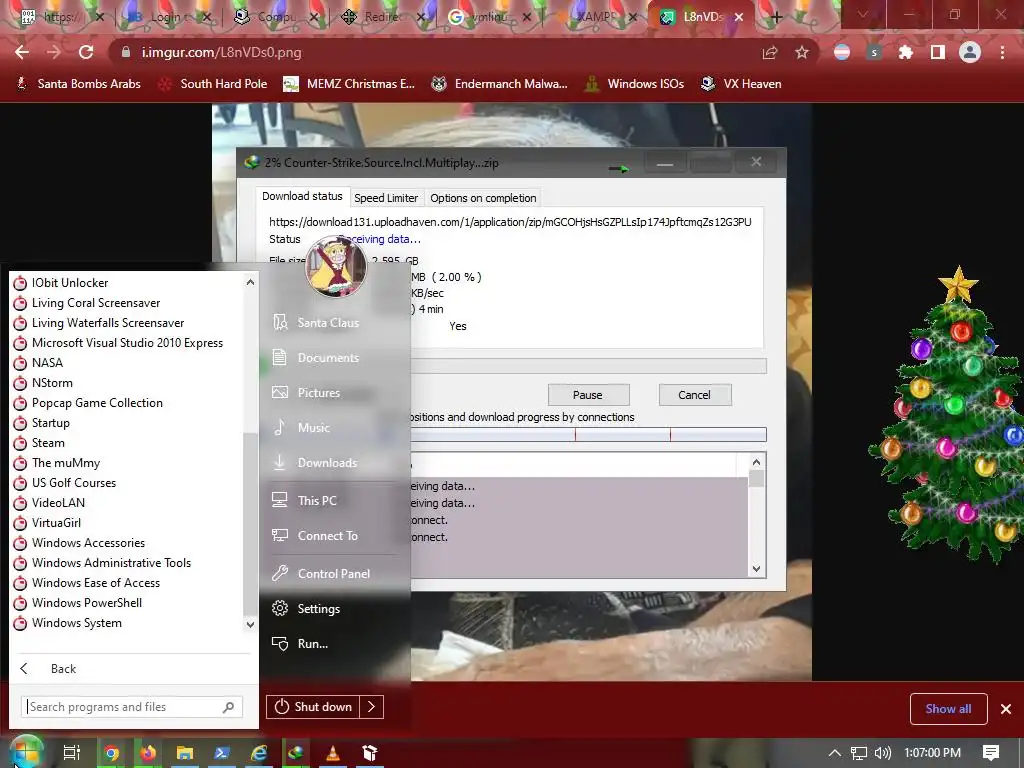This screenshot has height=768, width=1024.
Task: Toggle Chrome side panel icon
Action: (938, 53)
